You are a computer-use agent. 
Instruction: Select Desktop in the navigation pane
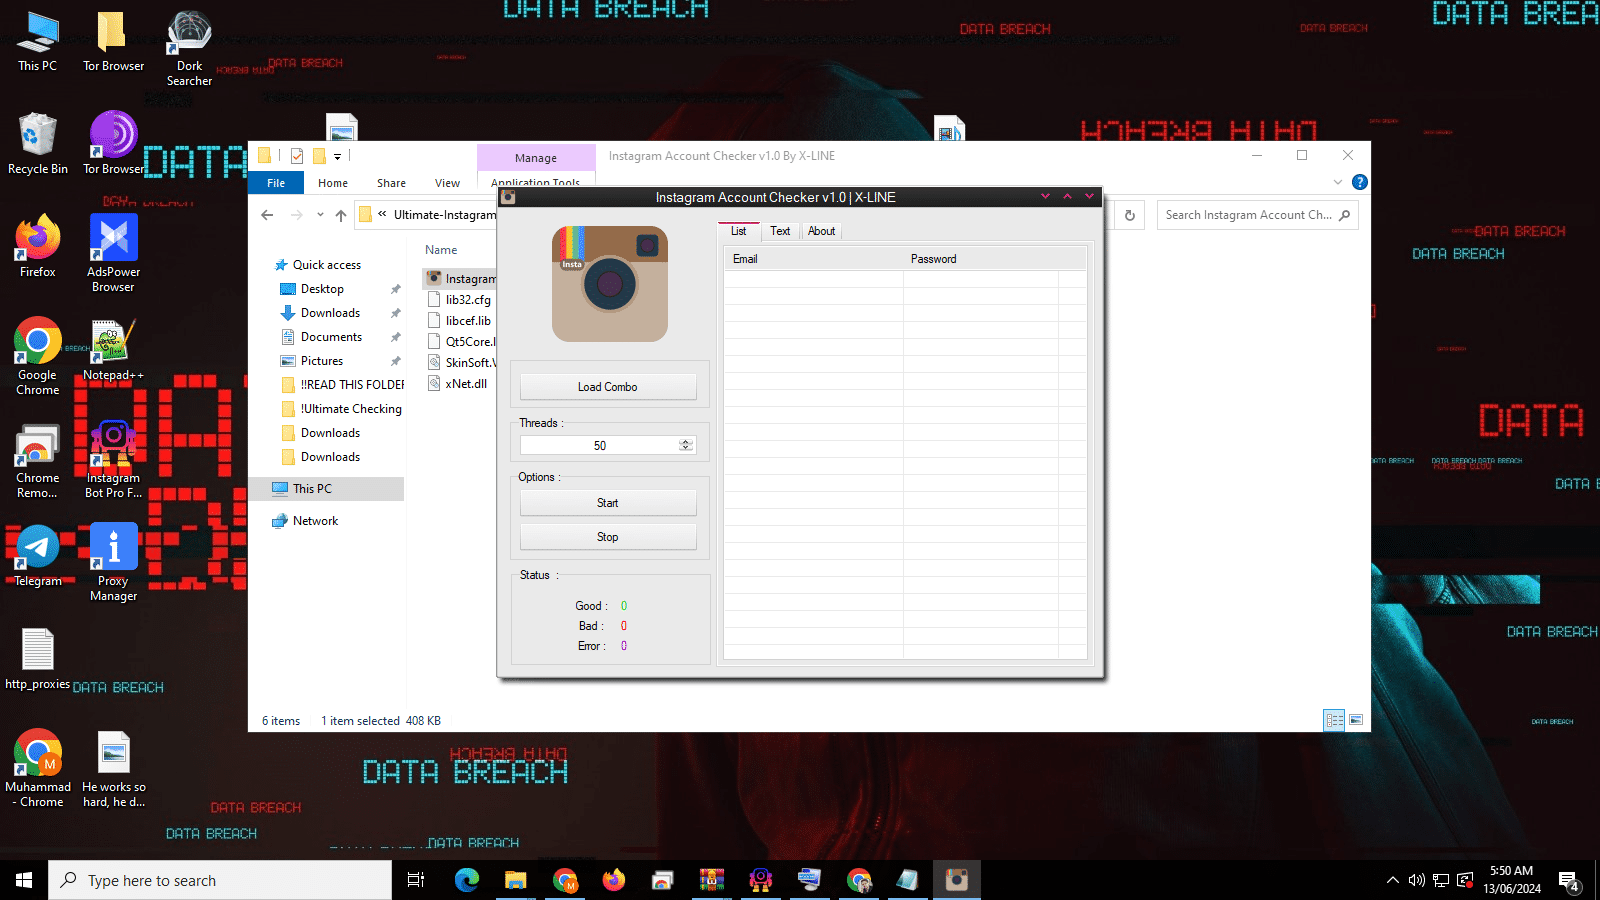[322, 289]
